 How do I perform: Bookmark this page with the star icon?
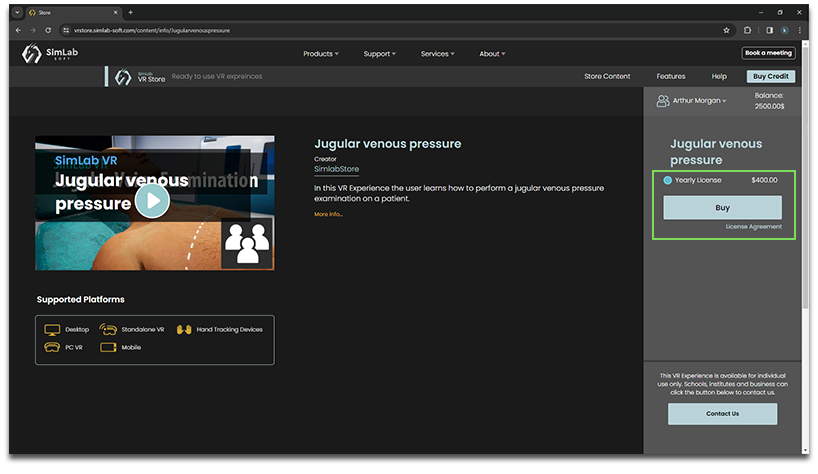tap(726, 30)
